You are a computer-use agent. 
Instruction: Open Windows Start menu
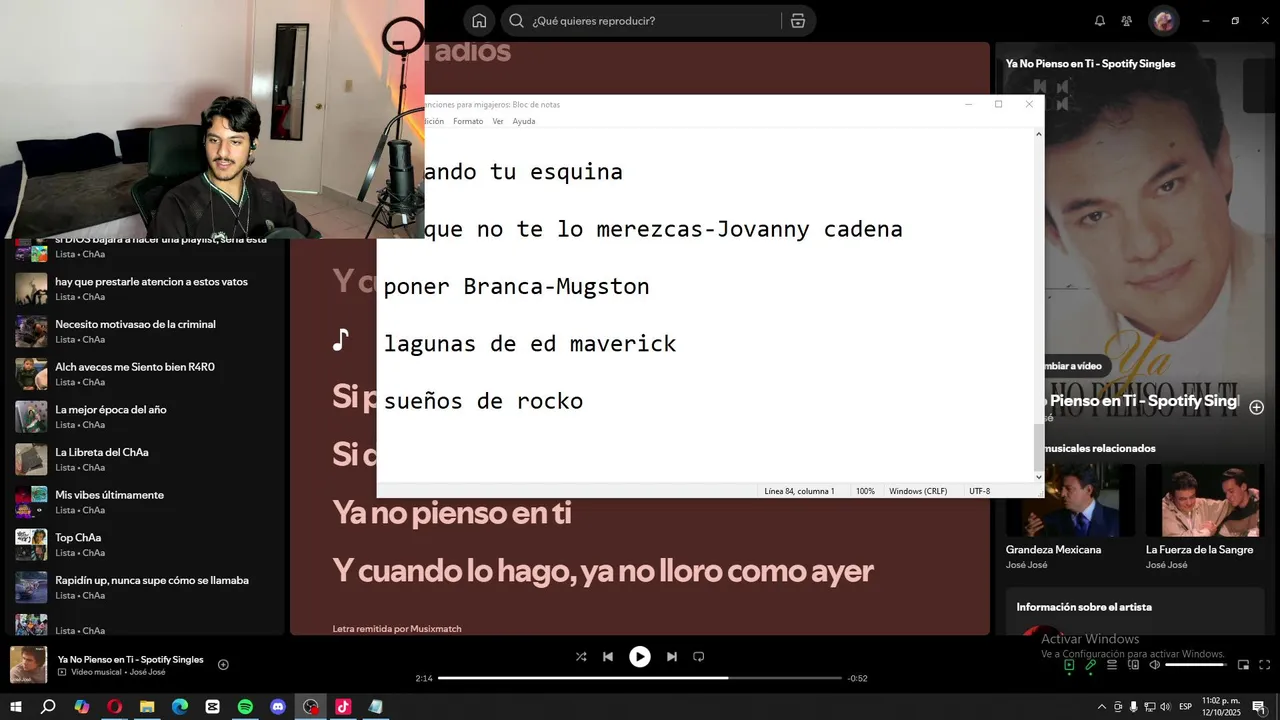pyautogui.click(x=16, y=707)
